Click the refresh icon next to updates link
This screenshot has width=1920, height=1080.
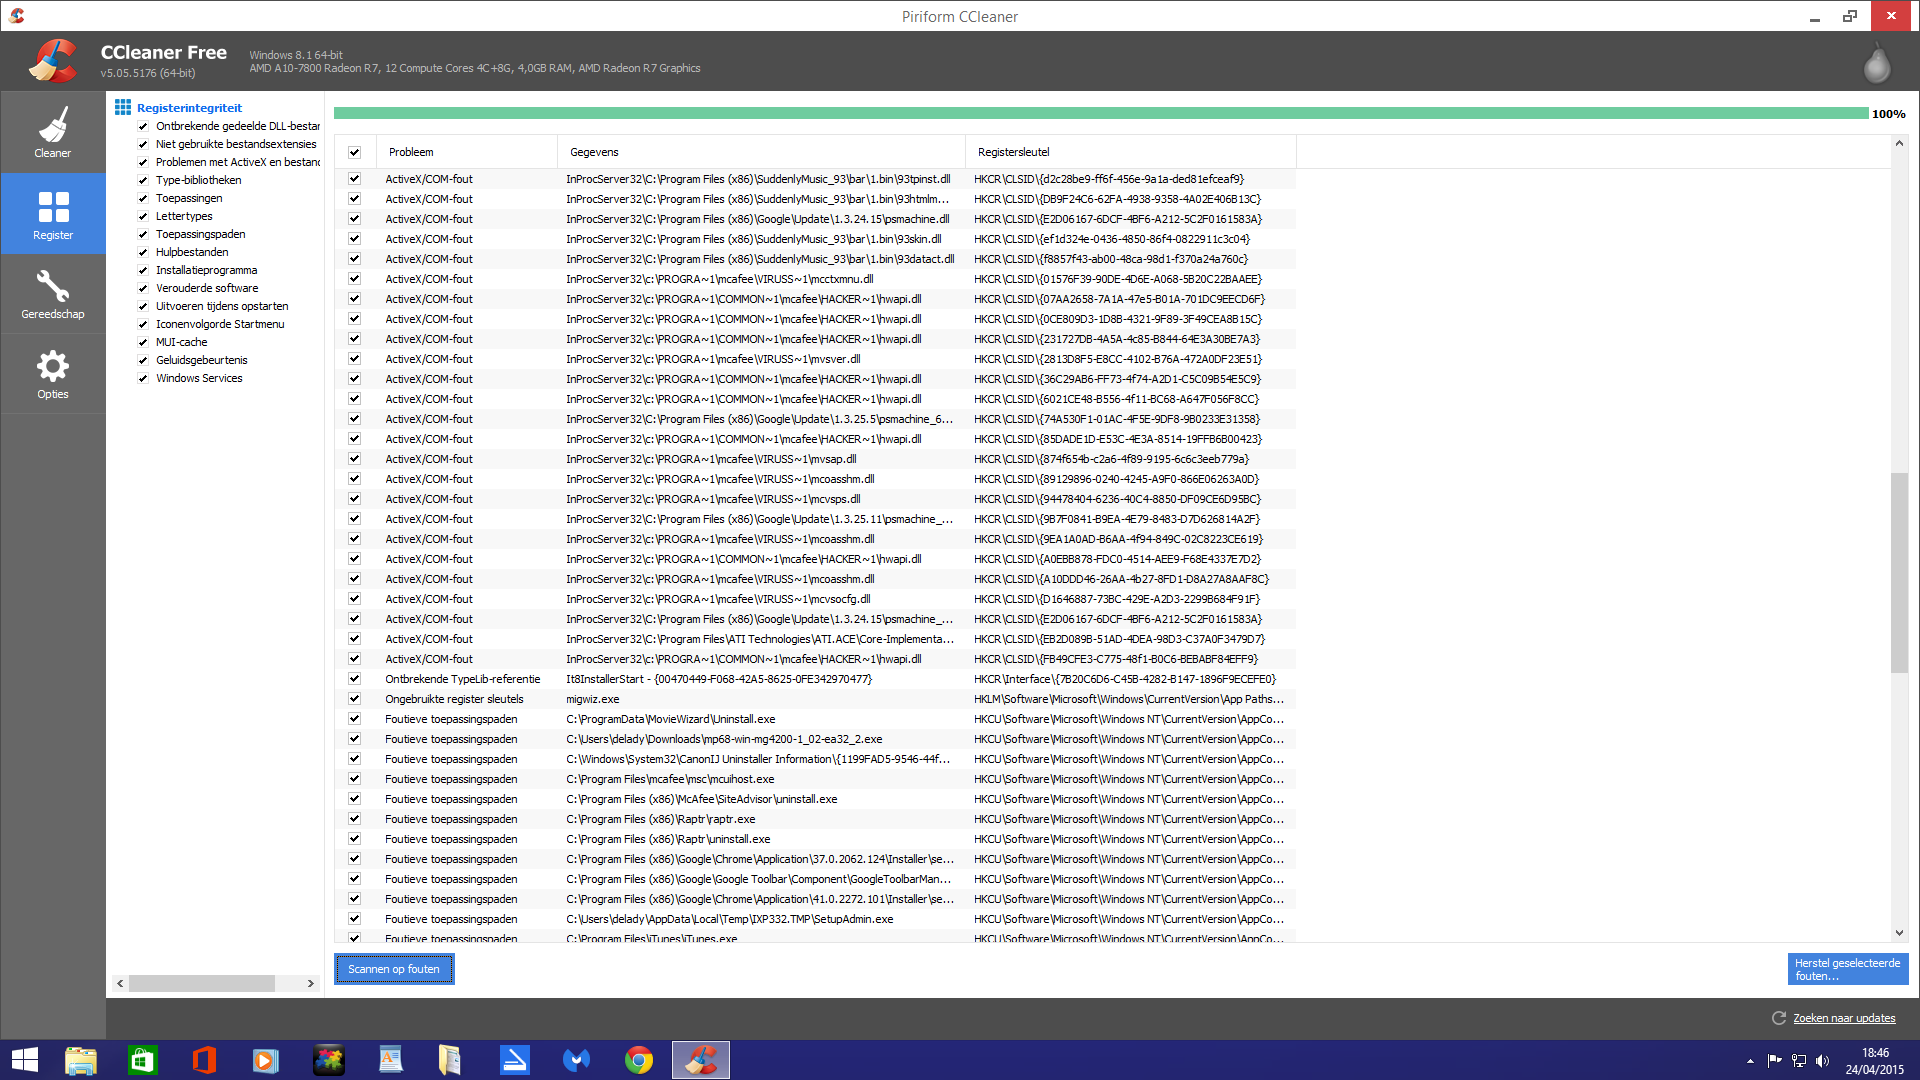coord(1779,1018)
